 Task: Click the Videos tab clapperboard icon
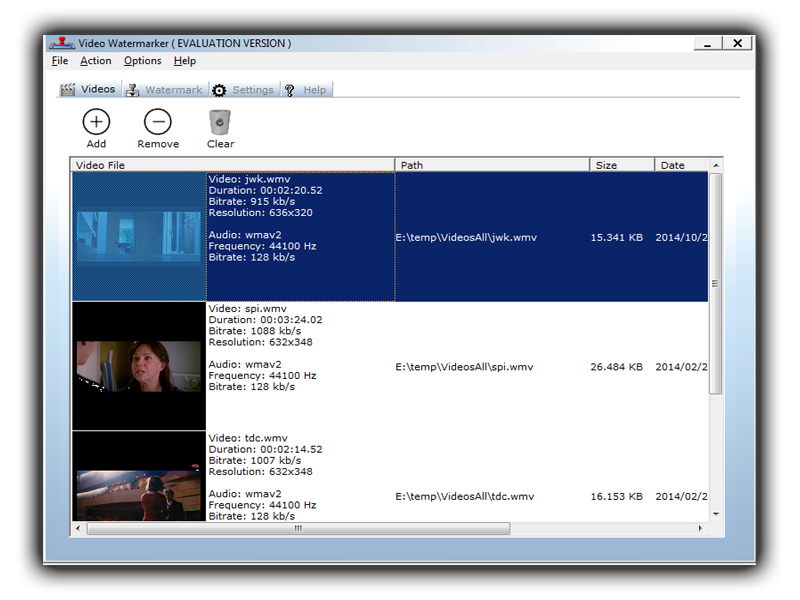tap(68, 90)
